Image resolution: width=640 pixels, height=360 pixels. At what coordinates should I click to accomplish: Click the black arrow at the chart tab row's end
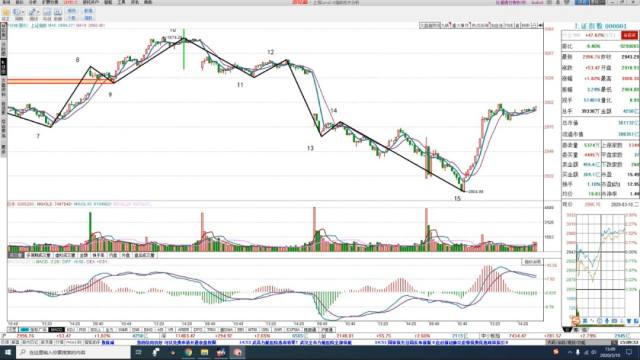(x=540, y=25)
